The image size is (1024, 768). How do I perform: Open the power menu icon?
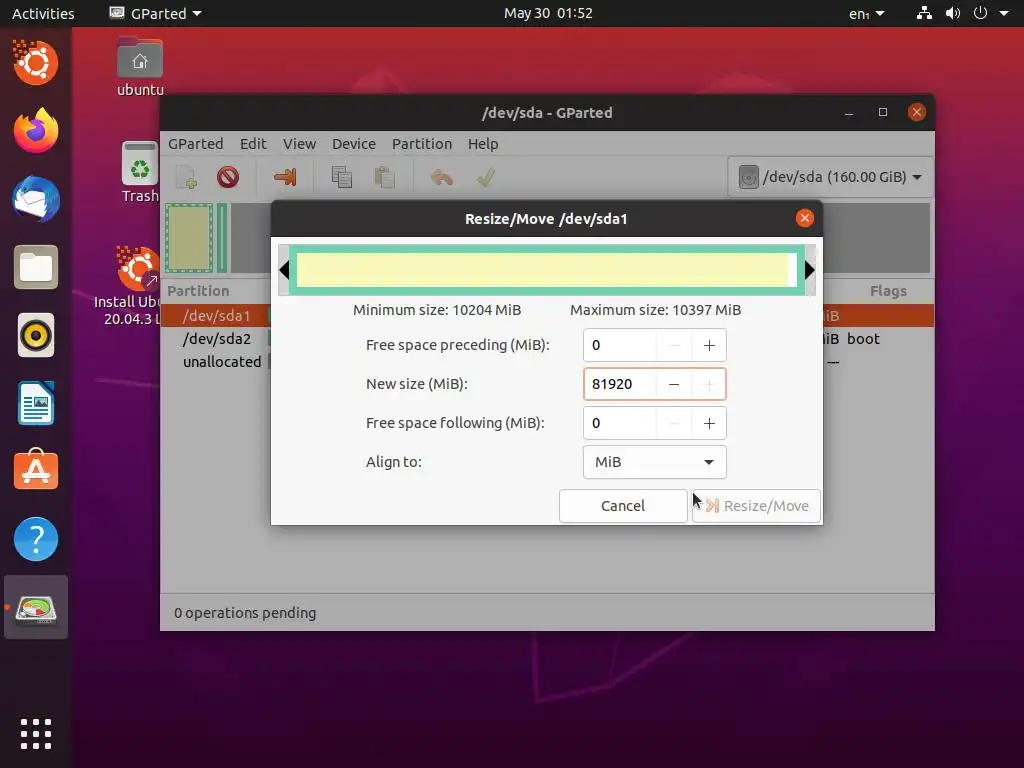point(980,13)
